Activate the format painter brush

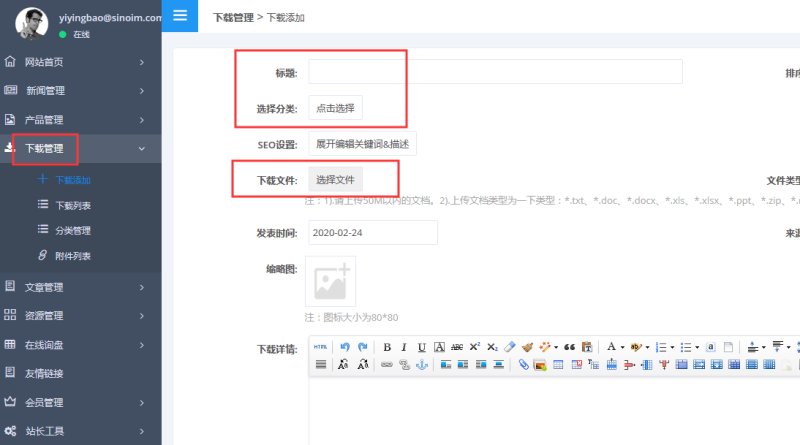point(528,347)
